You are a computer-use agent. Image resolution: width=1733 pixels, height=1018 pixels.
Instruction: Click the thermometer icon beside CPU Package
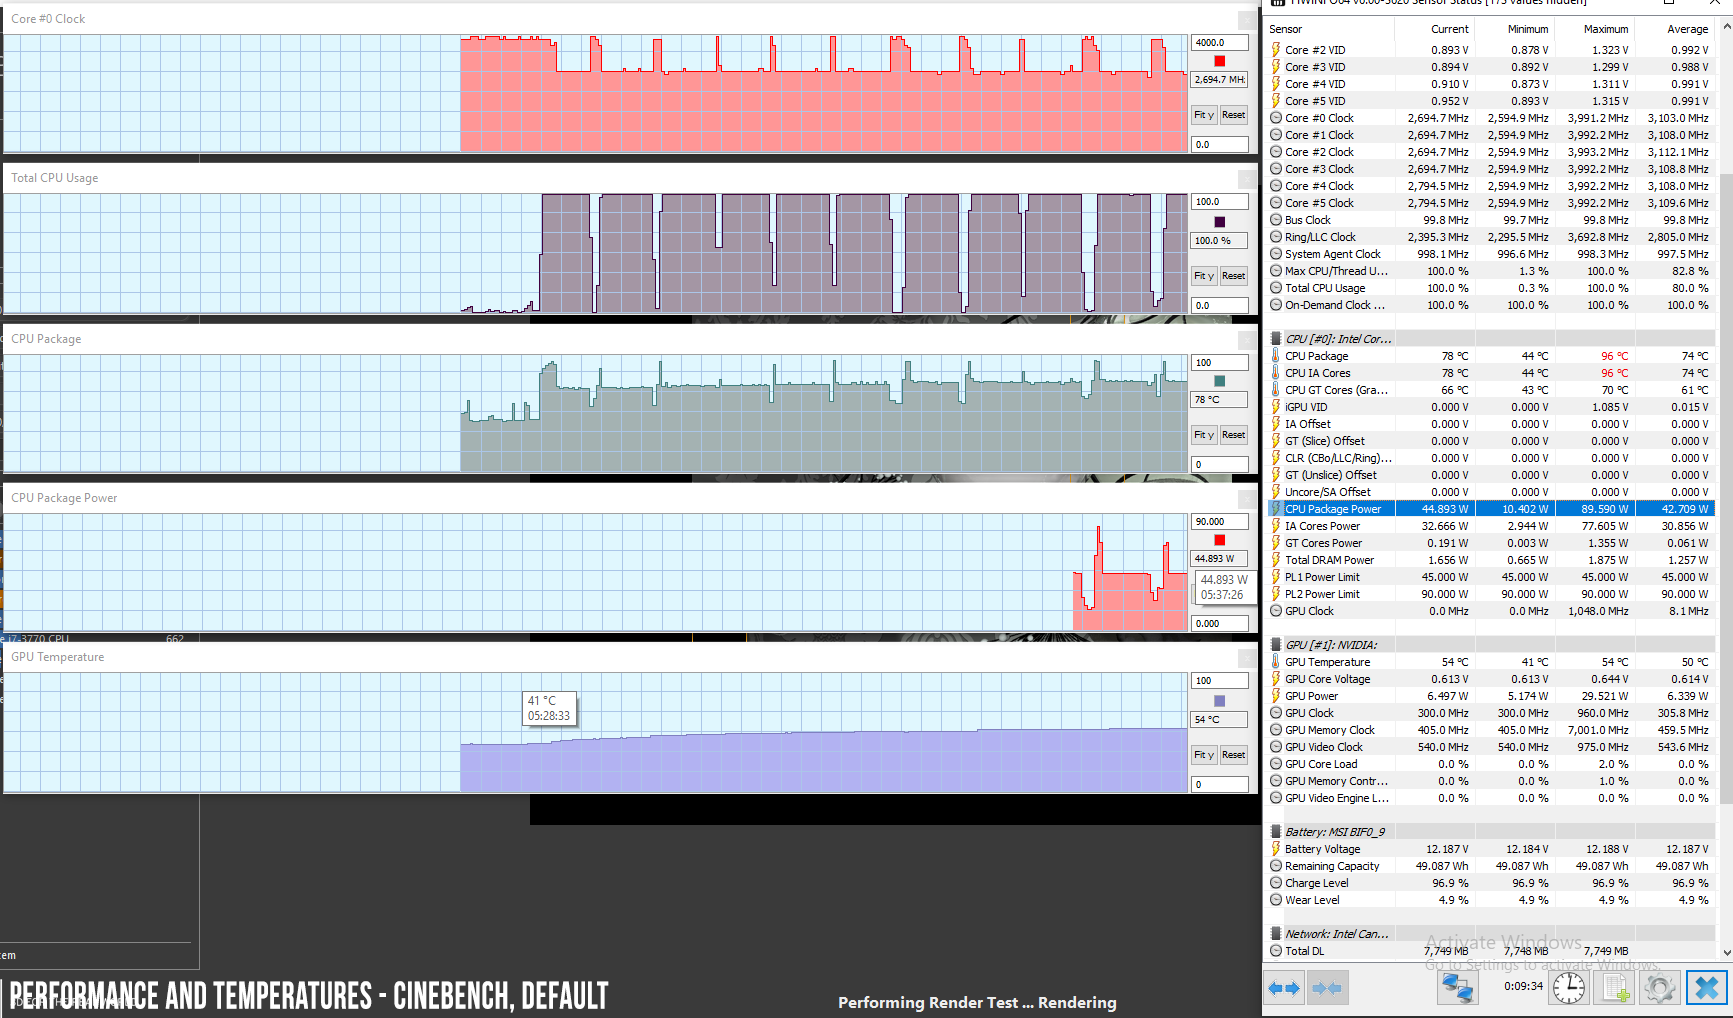[1276, 356]
